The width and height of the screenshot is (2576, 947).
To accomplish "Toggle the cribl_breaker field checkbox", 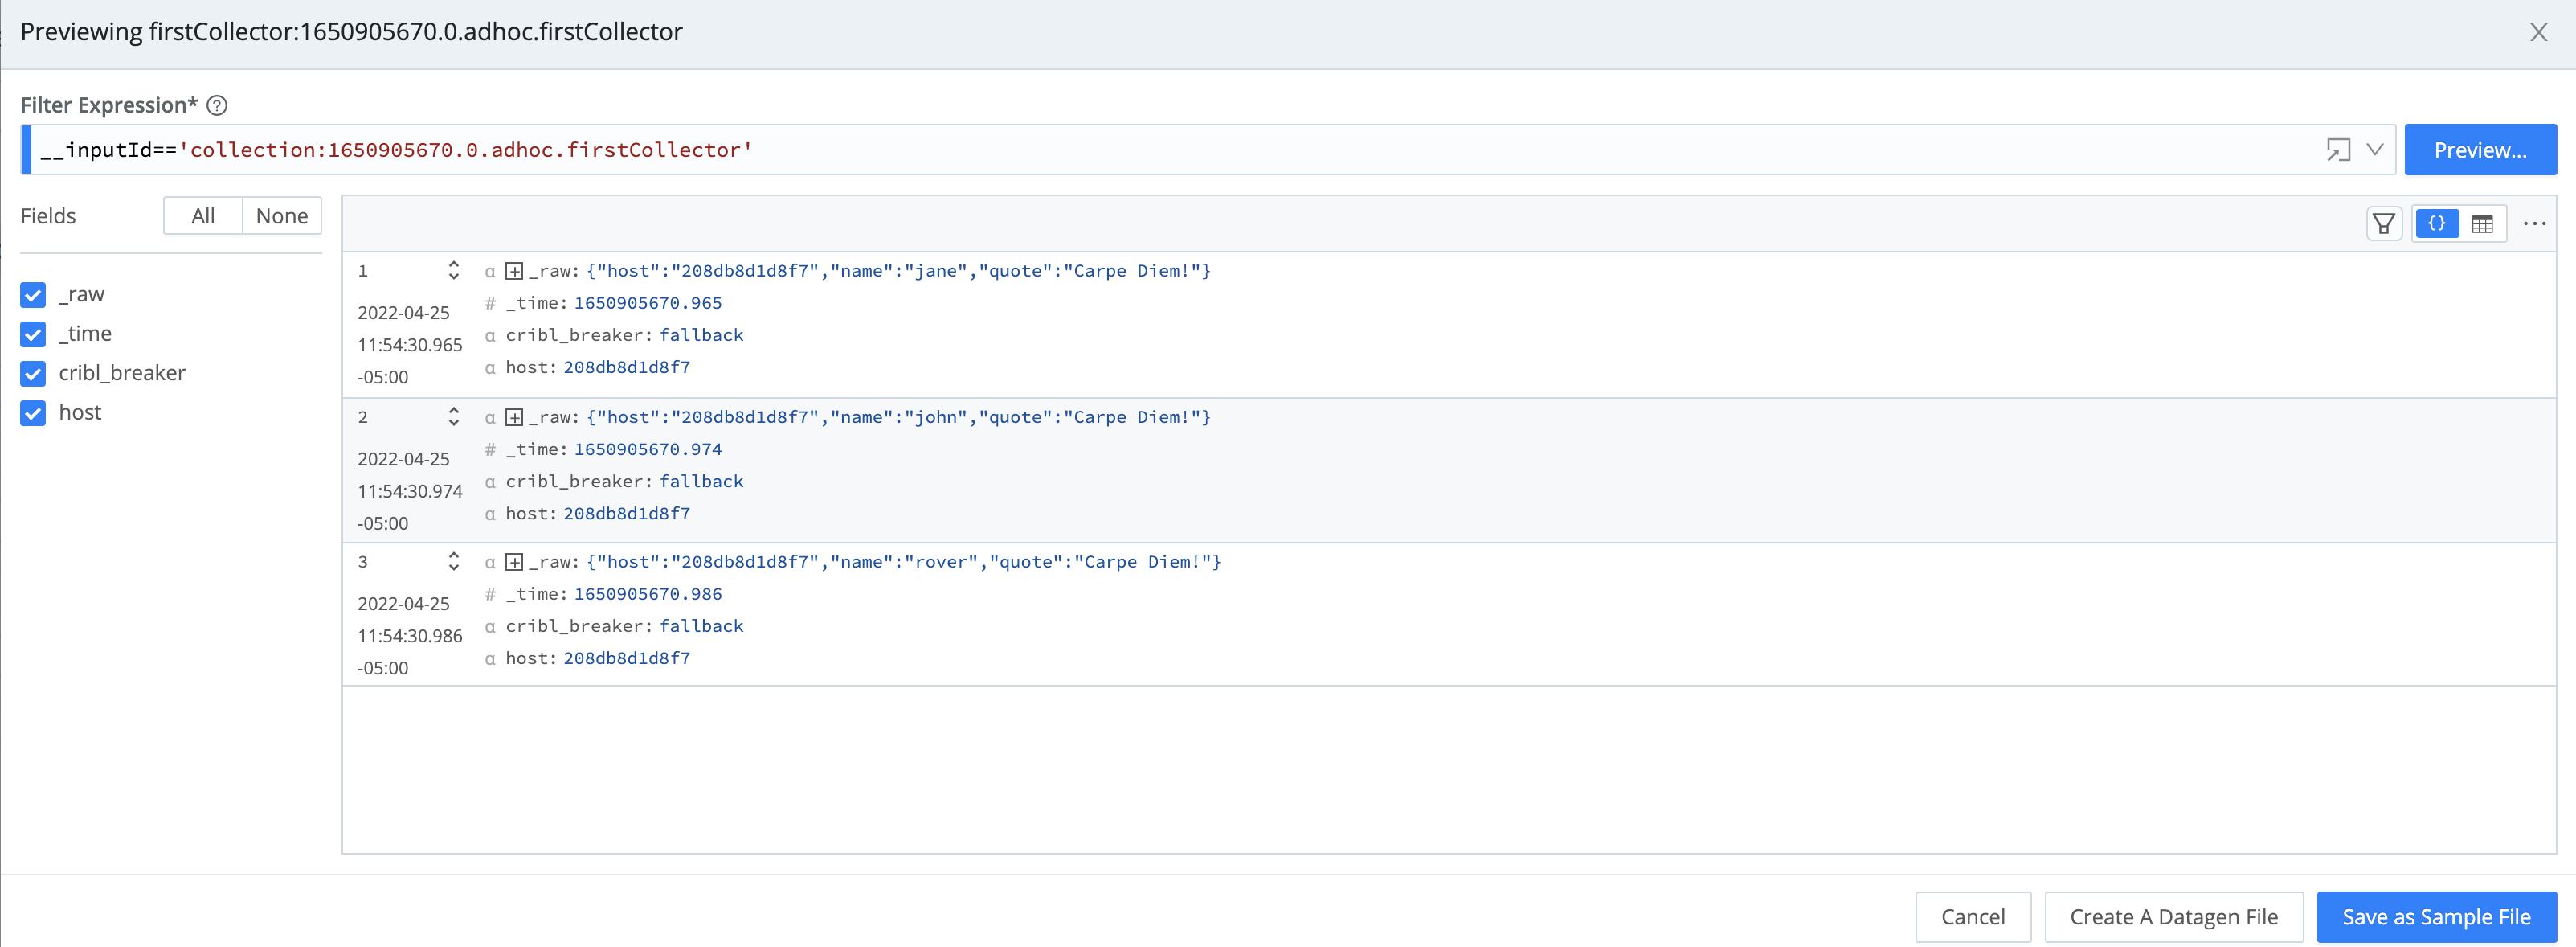I will tap(33, 373).
